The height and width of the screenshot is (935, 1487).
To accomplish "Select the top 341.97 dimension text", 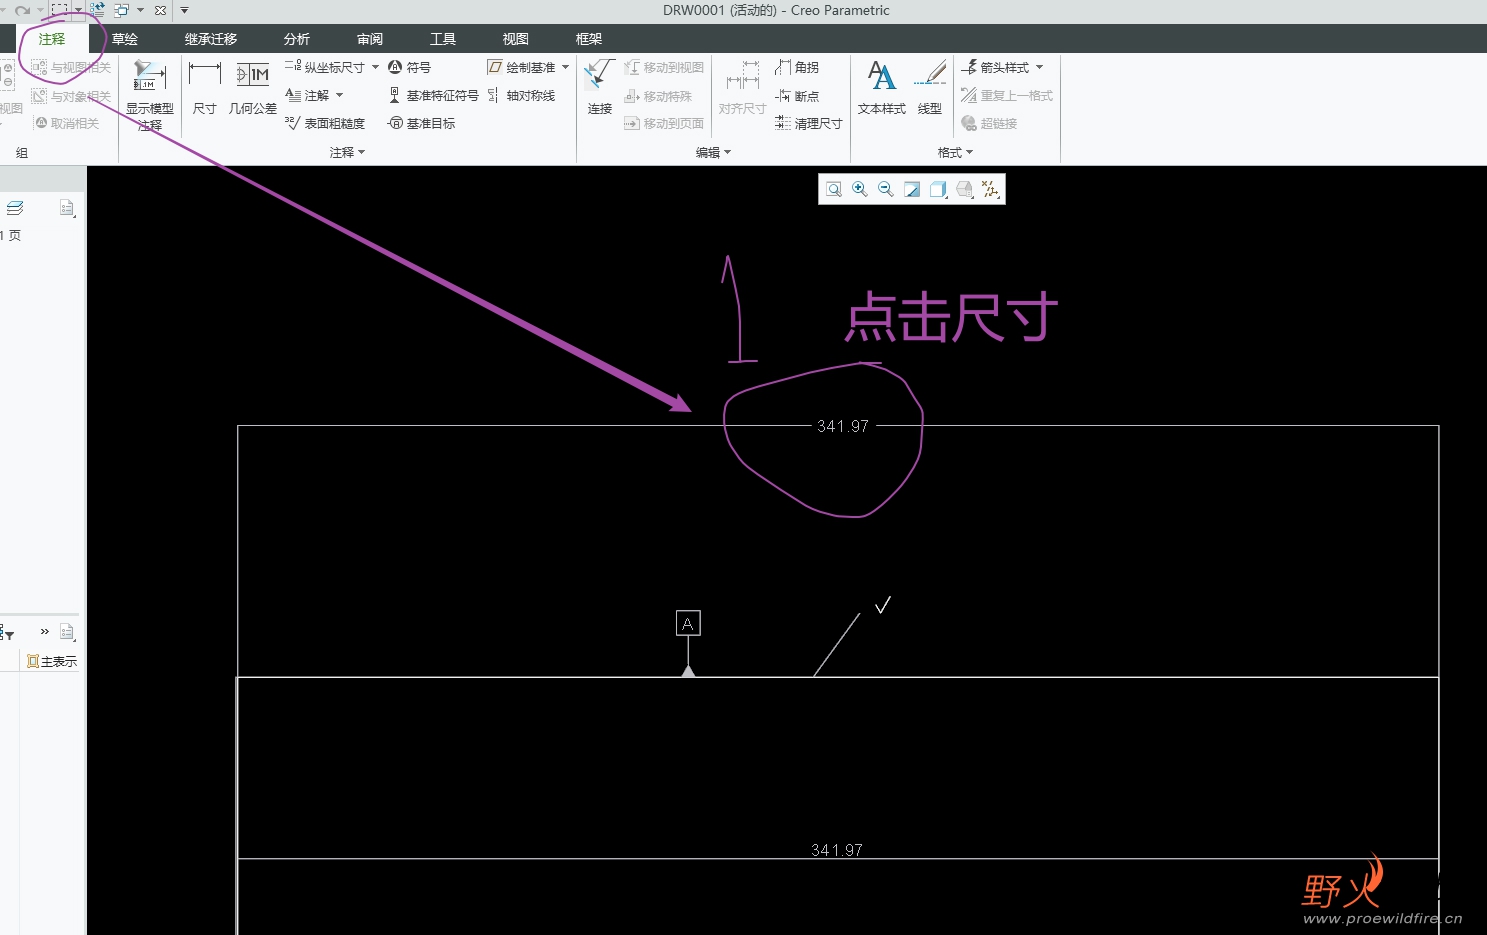I will [843, 426].
